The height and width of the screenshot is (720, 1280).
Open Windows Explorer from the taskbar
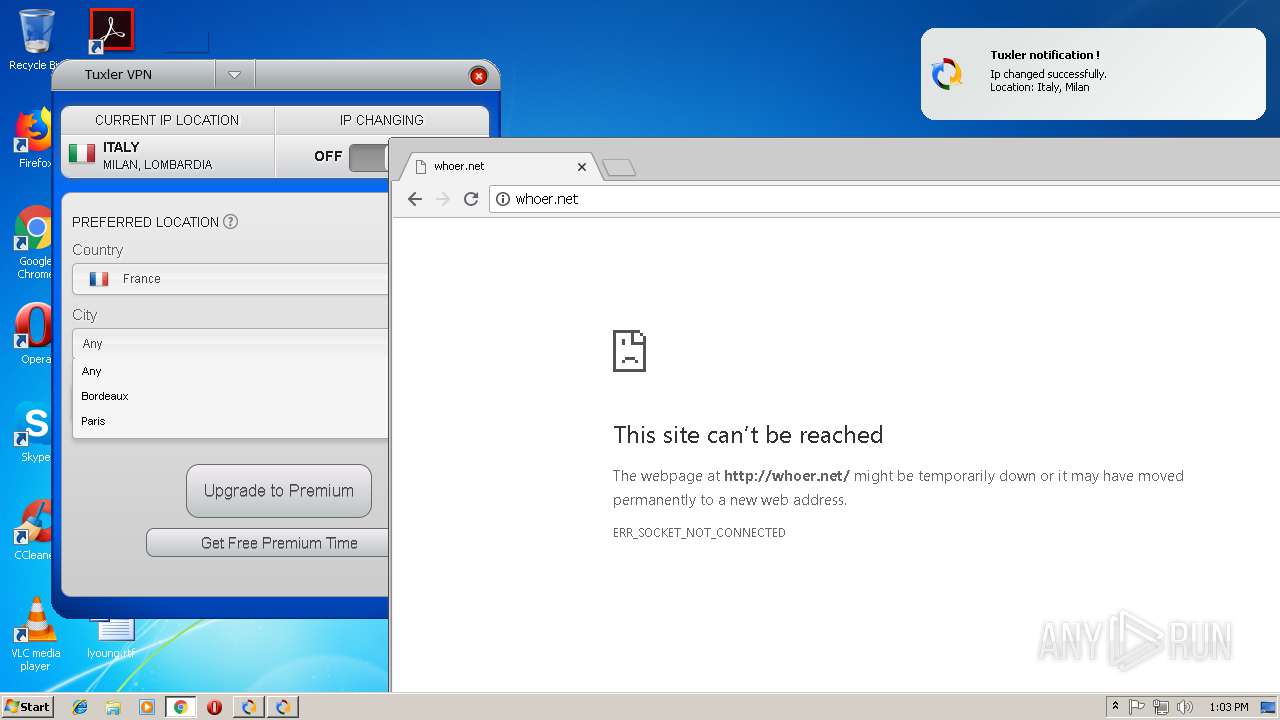[113, 707]
